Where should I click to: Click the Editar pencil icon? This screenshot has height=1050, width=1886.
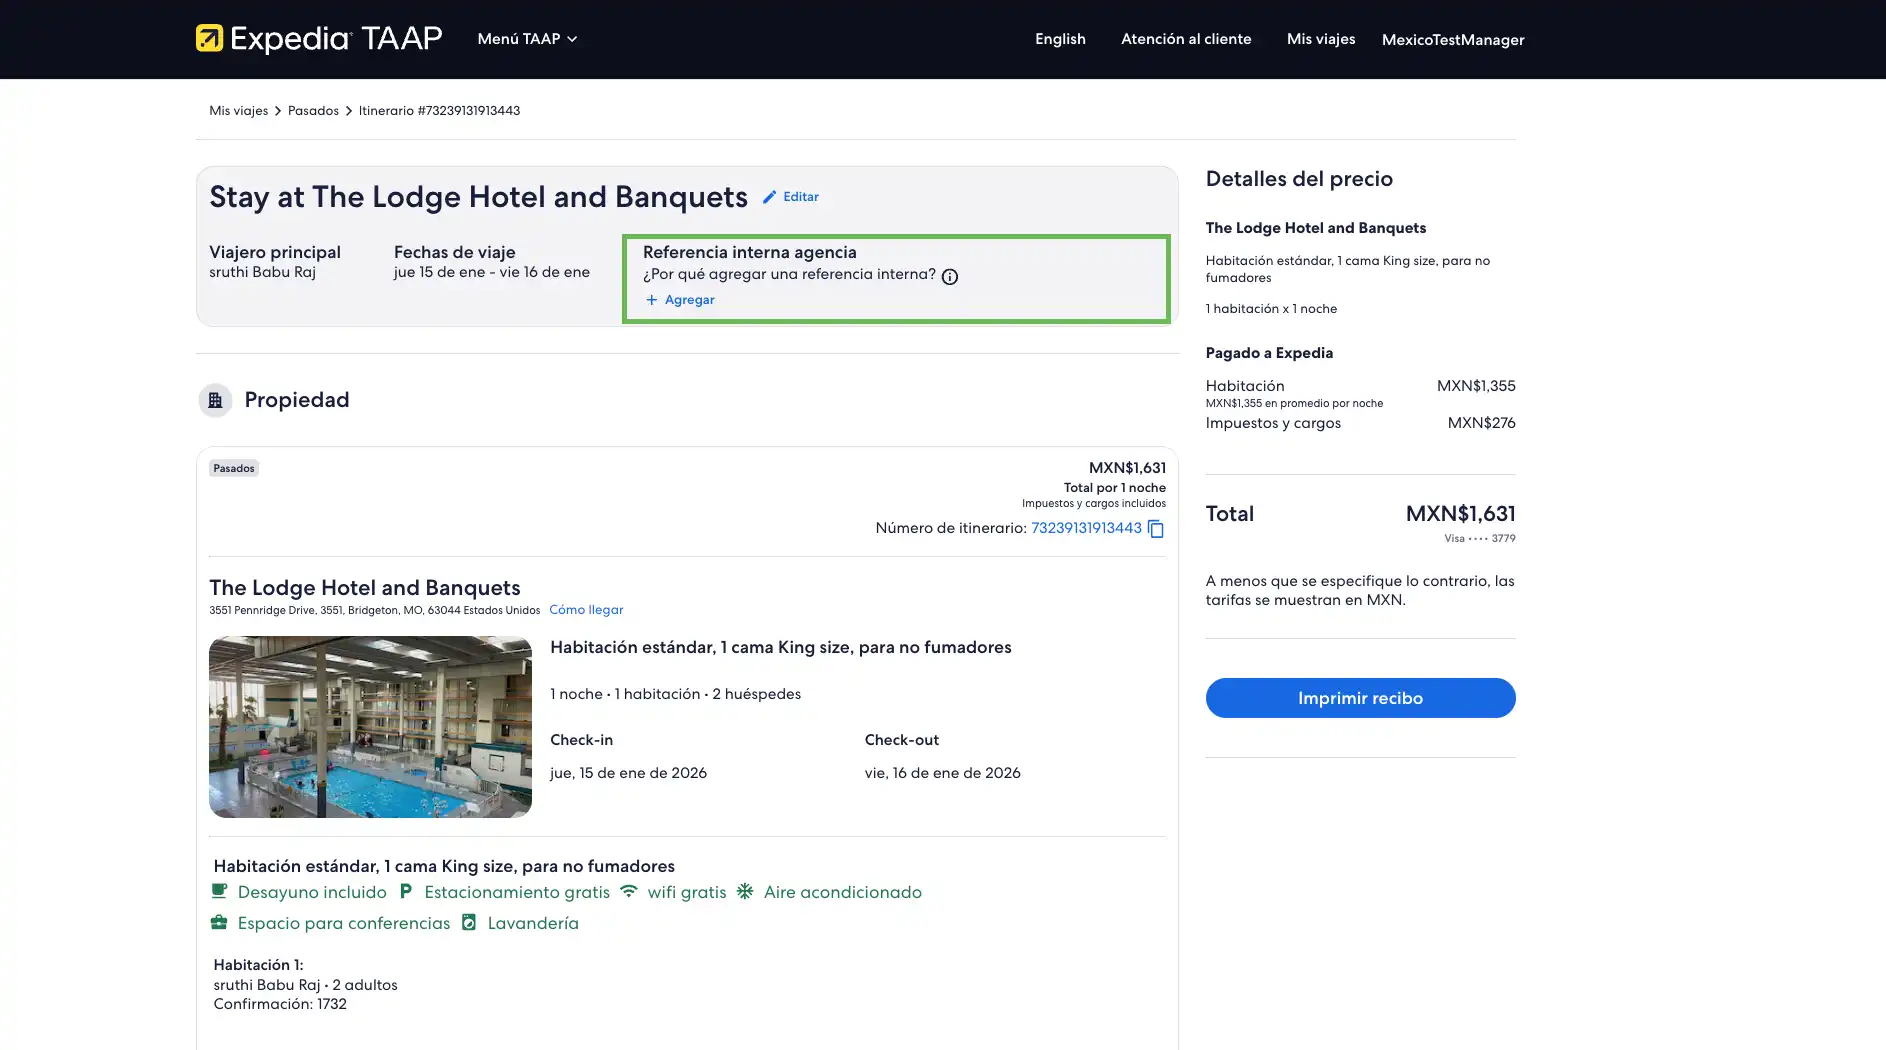click(x=769, y=197)
